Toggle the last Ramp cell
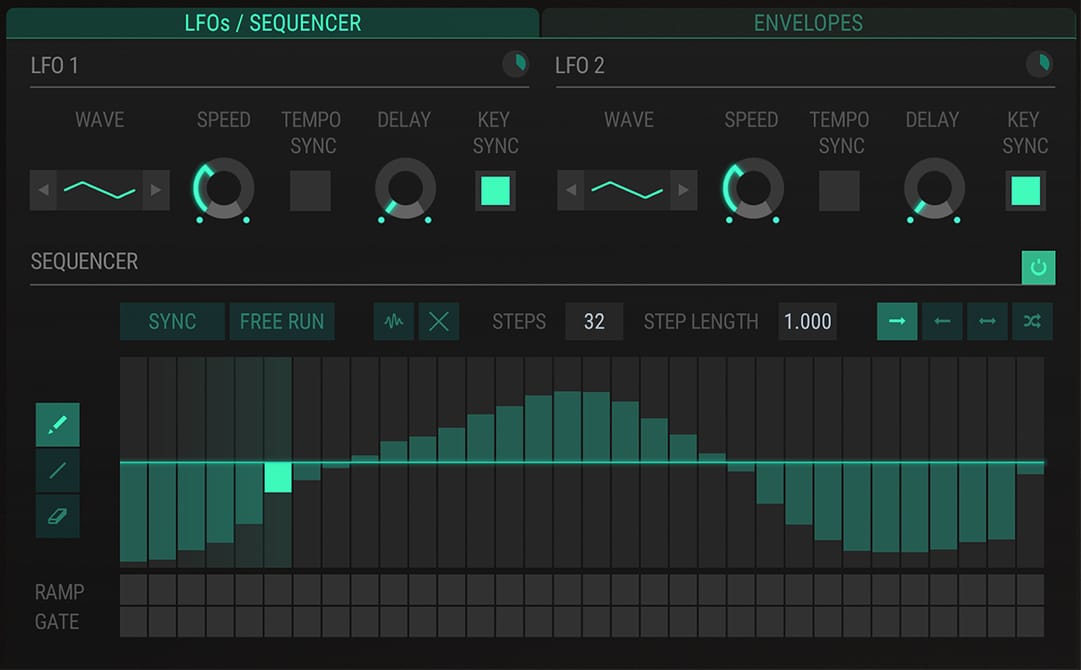Viewport: 1081px width, 670px height. tap(1030, 590)
